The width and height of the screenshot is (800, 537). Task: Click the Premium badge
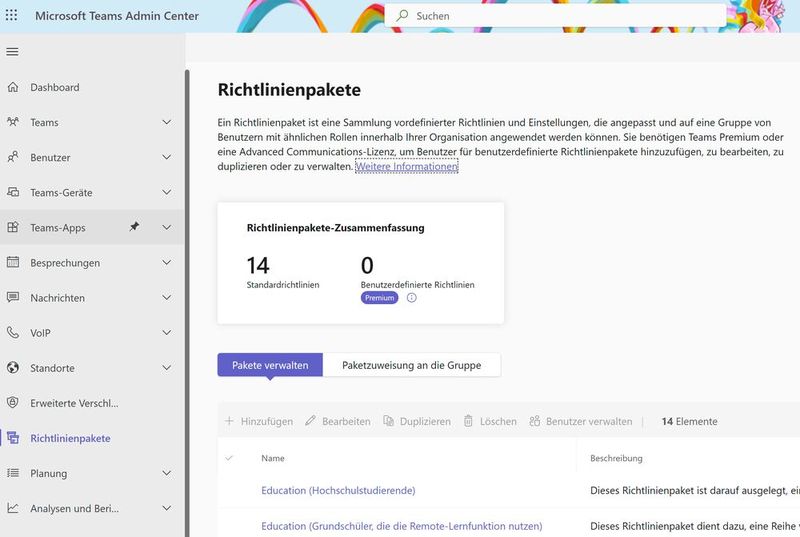coord(380,298)
